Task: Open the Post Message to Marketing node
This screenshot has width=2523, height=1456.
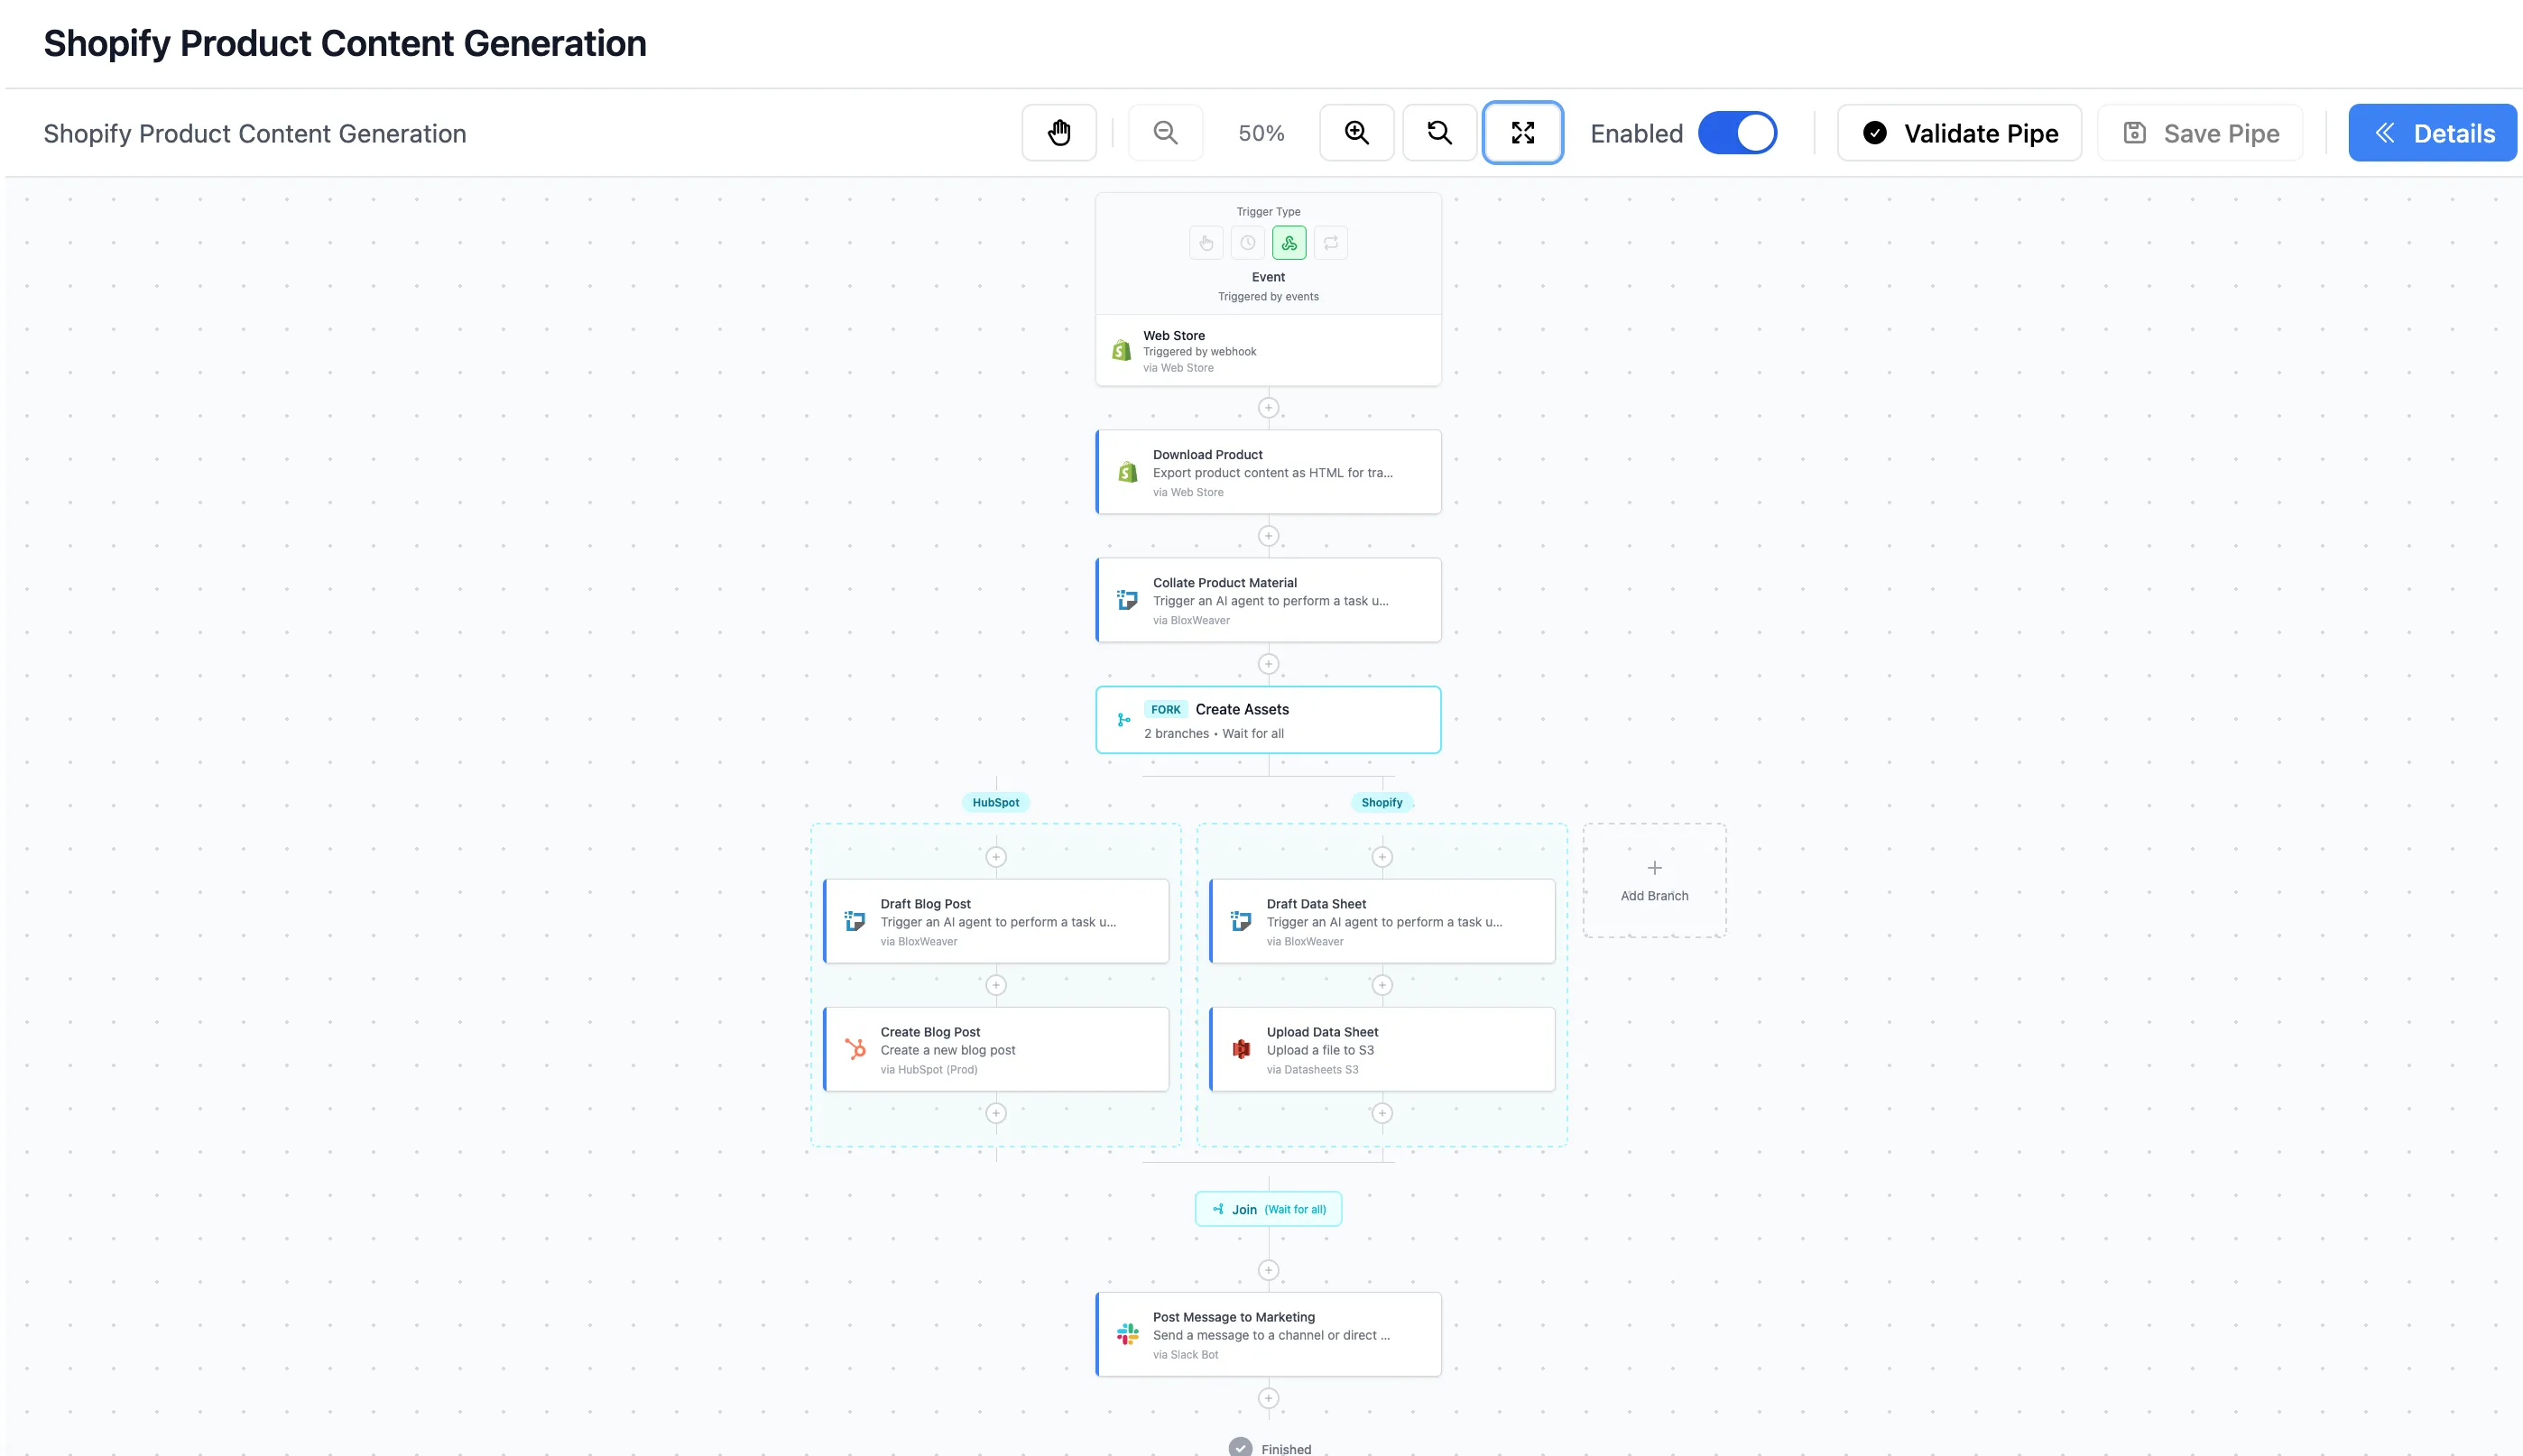Action: pos(1268,1334)
